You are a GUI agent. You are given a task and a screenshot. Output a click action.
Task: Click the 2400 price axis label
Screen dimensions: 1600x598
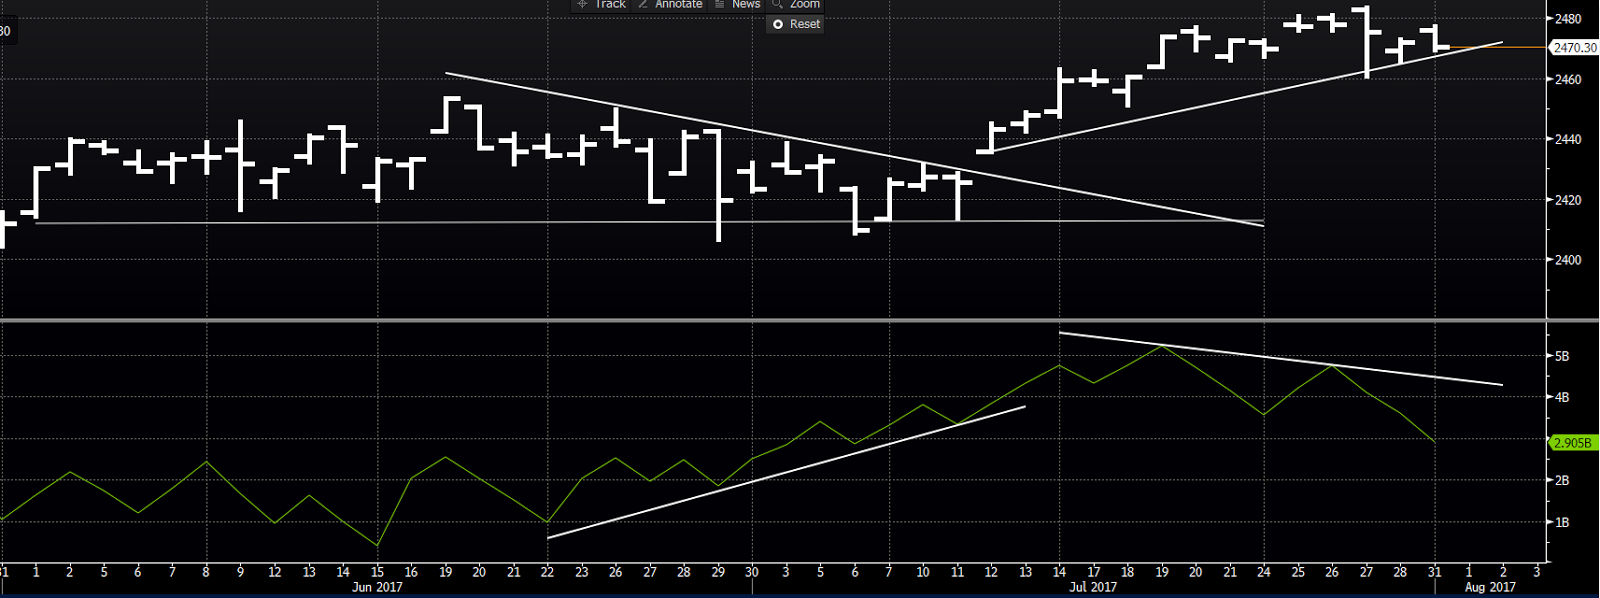pos(1567,260)
